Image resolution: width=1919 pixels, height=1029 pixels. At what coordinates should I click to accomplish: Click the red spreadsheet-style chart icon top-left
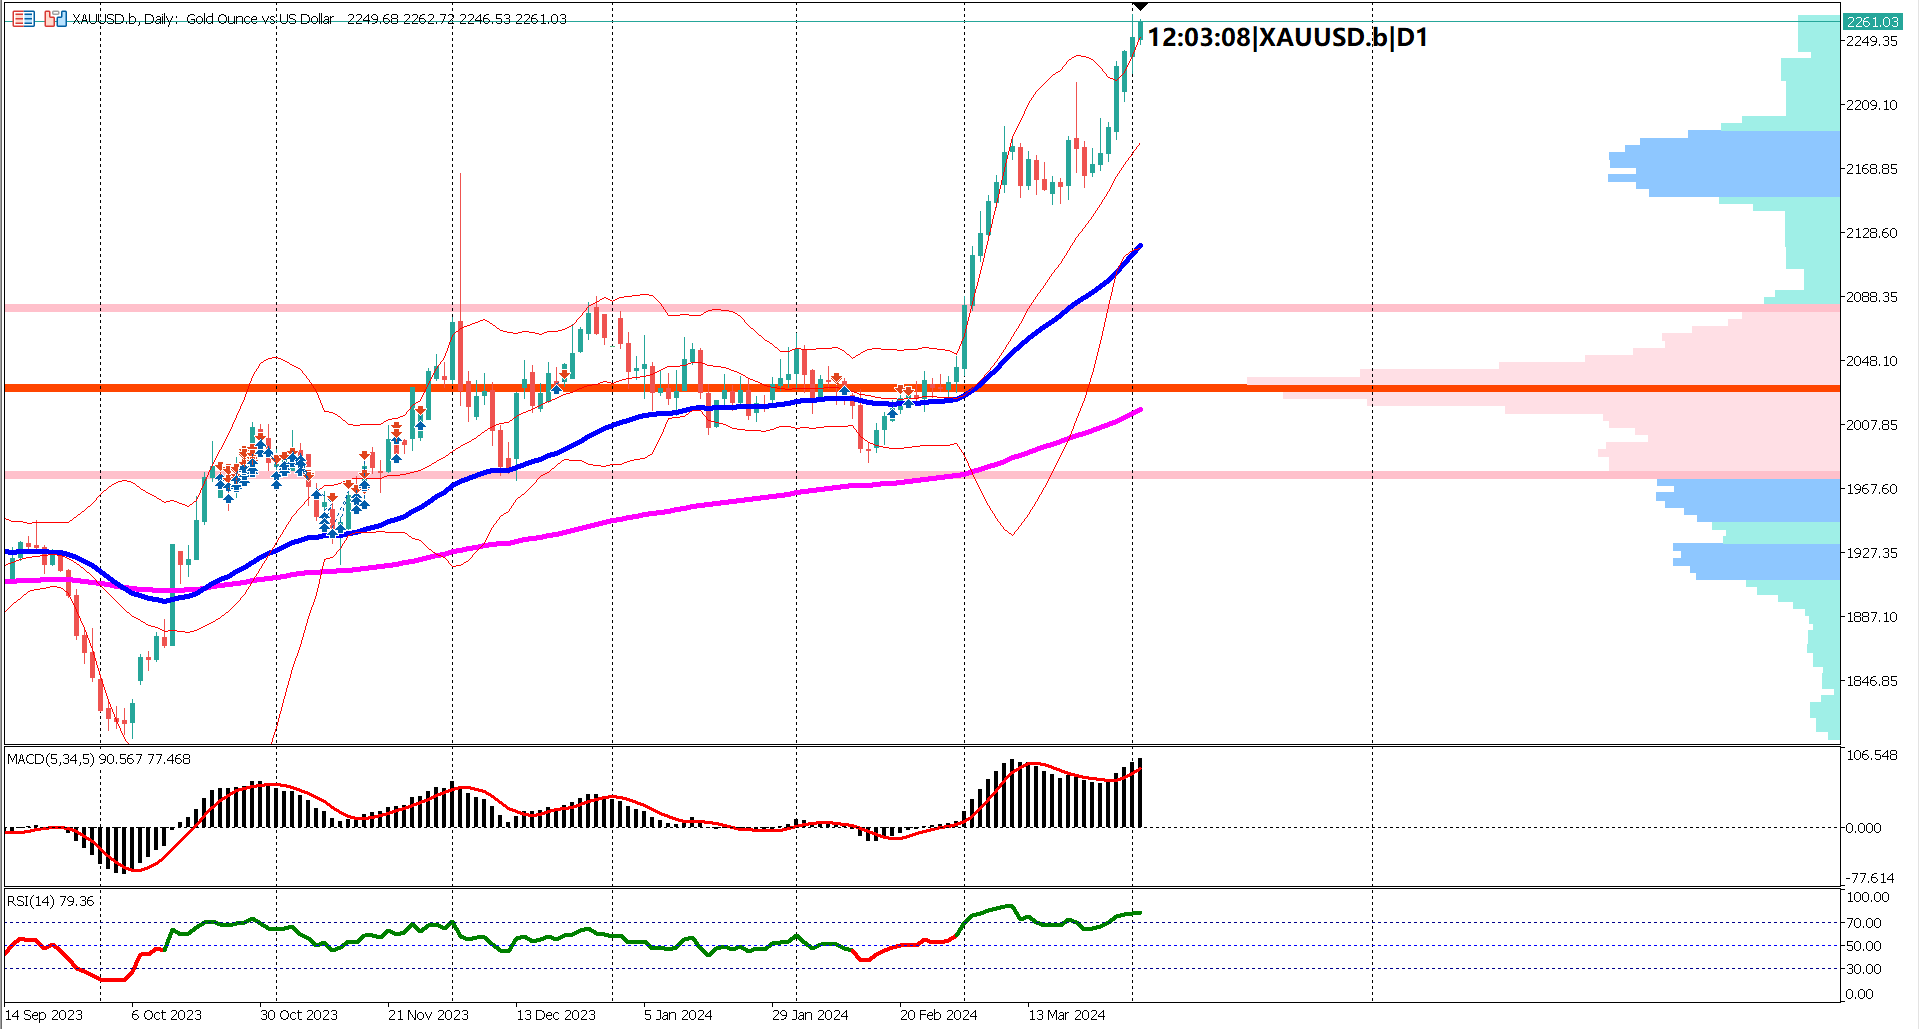tap(23, 19)
